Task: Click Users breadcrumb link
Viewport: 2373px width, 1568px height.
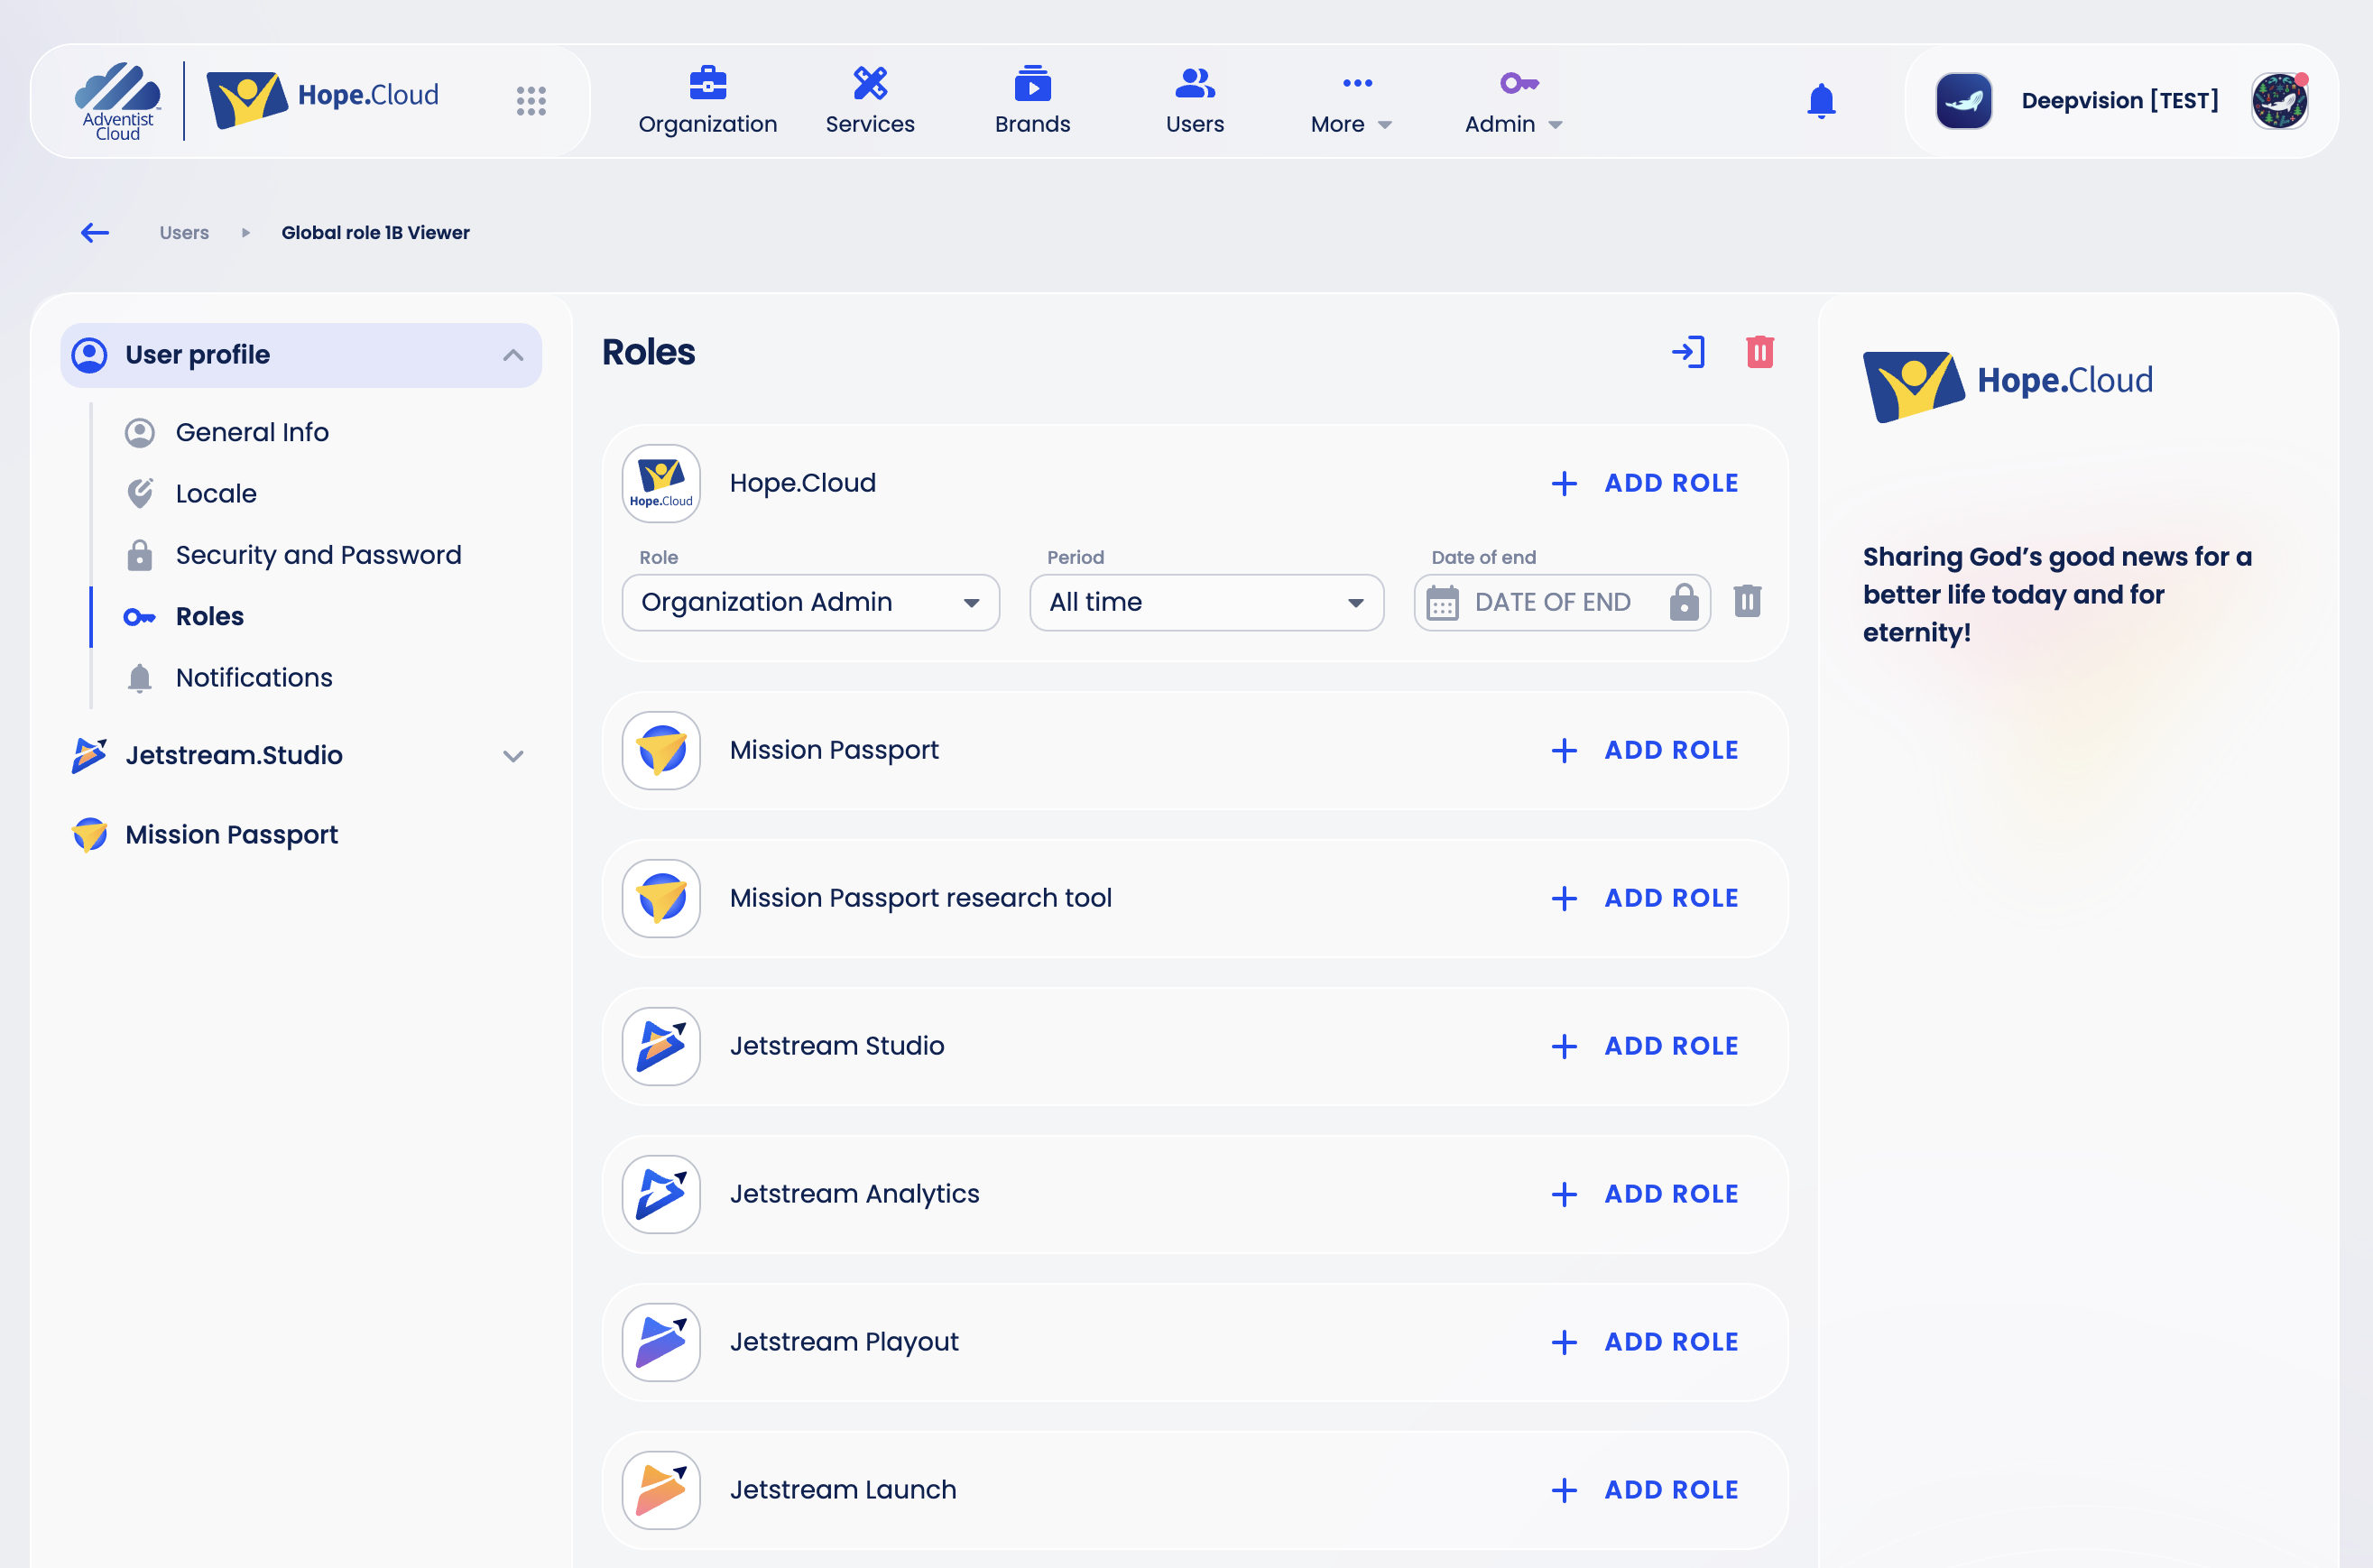Action: click(184, 233)
